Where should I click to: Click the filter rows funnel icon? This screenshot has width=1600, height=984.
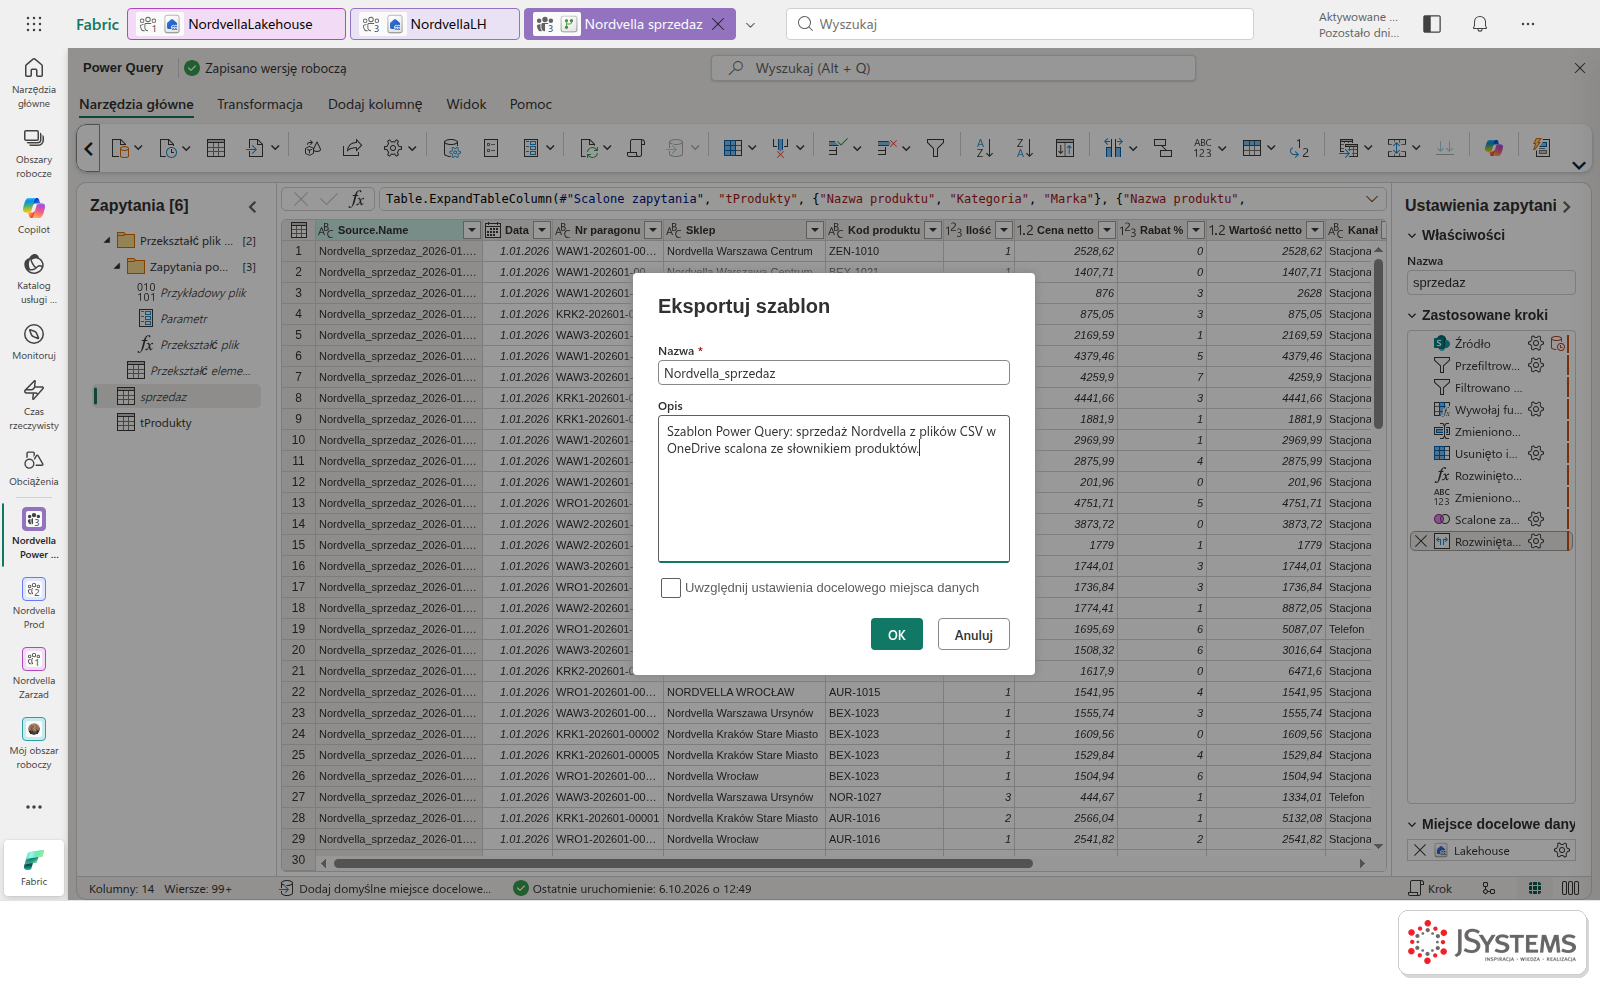(x=935, y=148)
